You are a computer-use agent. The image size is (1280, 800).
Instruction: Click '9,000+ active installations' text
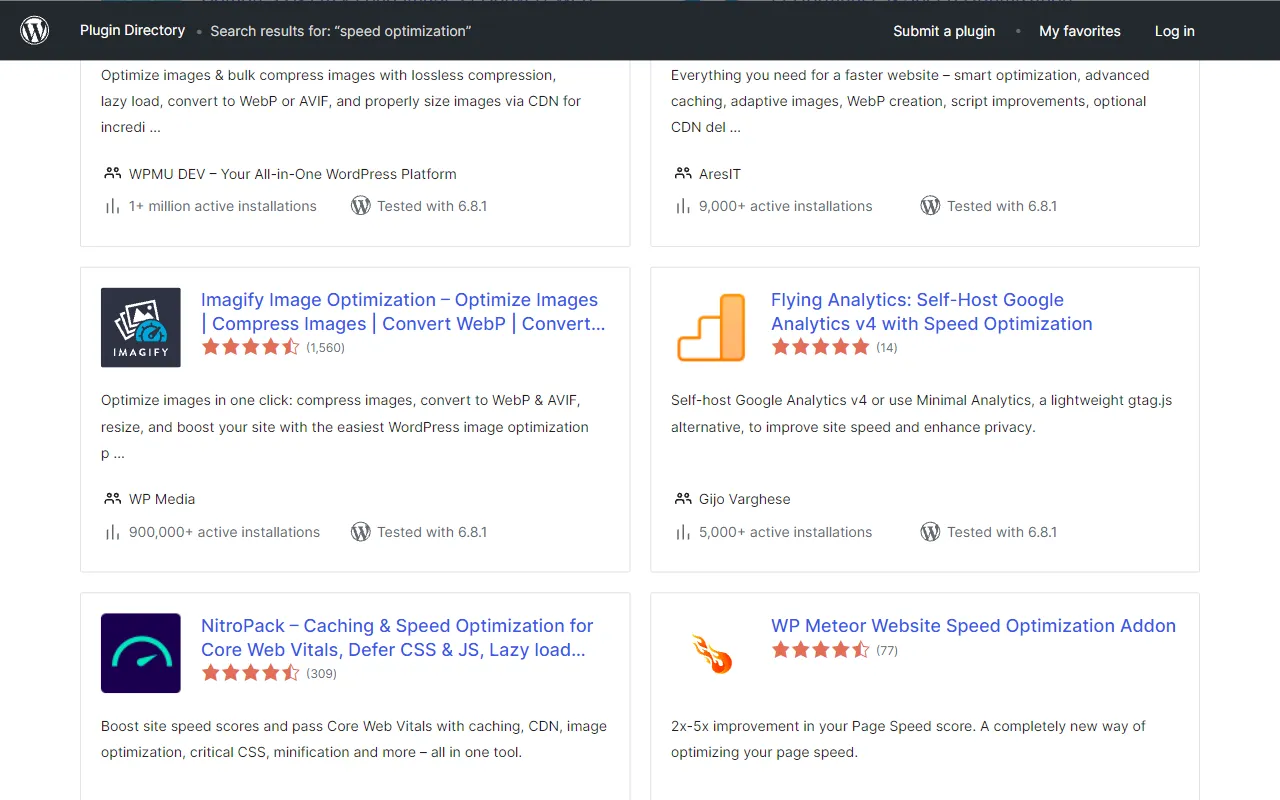(786, 206)
